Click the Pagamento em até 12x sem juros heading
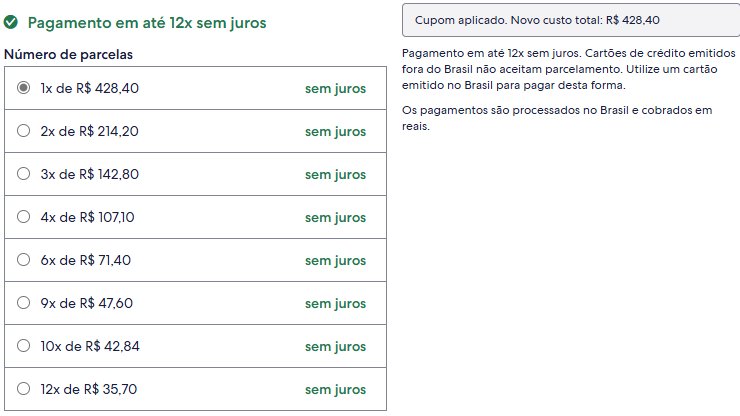Image resolution: width=740 pixels, height=416 pixels. [147, 23]
